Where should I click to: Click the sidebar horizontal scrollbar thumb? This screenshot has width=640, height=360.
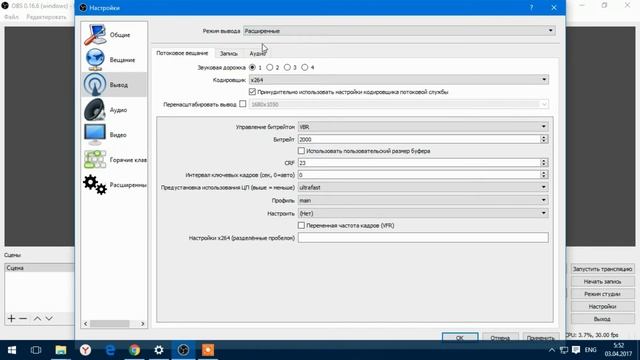109,324
